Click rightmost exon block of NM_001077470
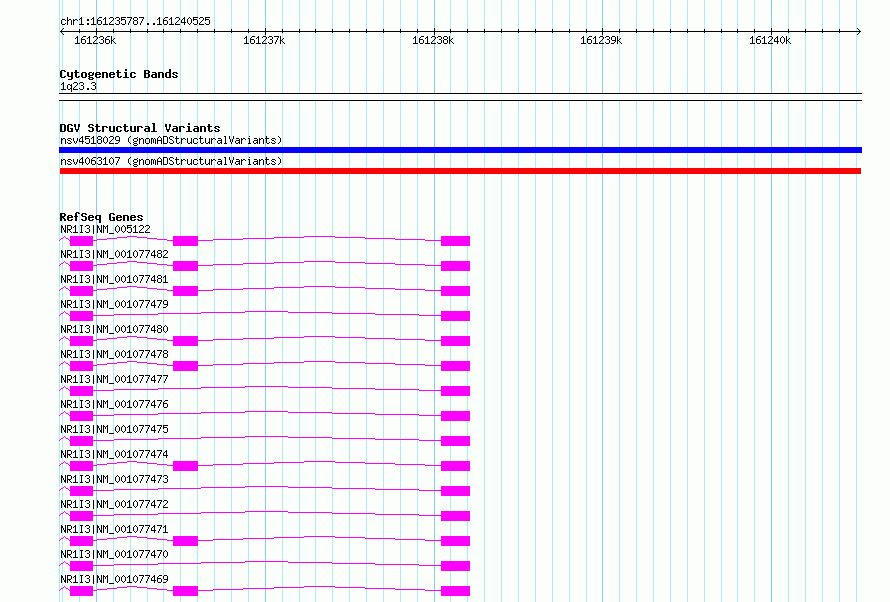This screenshot has width=890, height=602. tap(455, 566)
